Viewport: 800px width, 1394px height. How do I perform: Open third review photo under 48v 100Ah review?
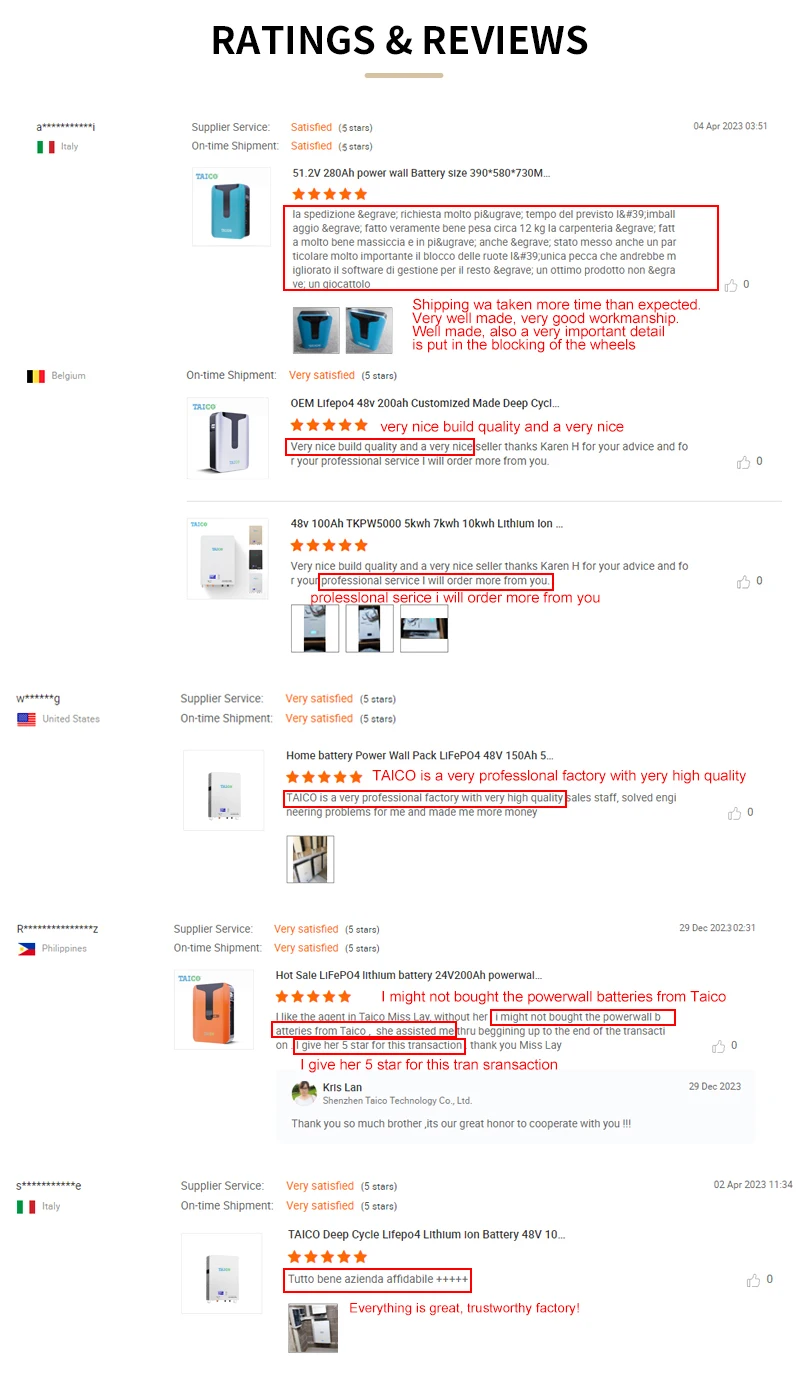pyautogui.click(x=424, y=629)
